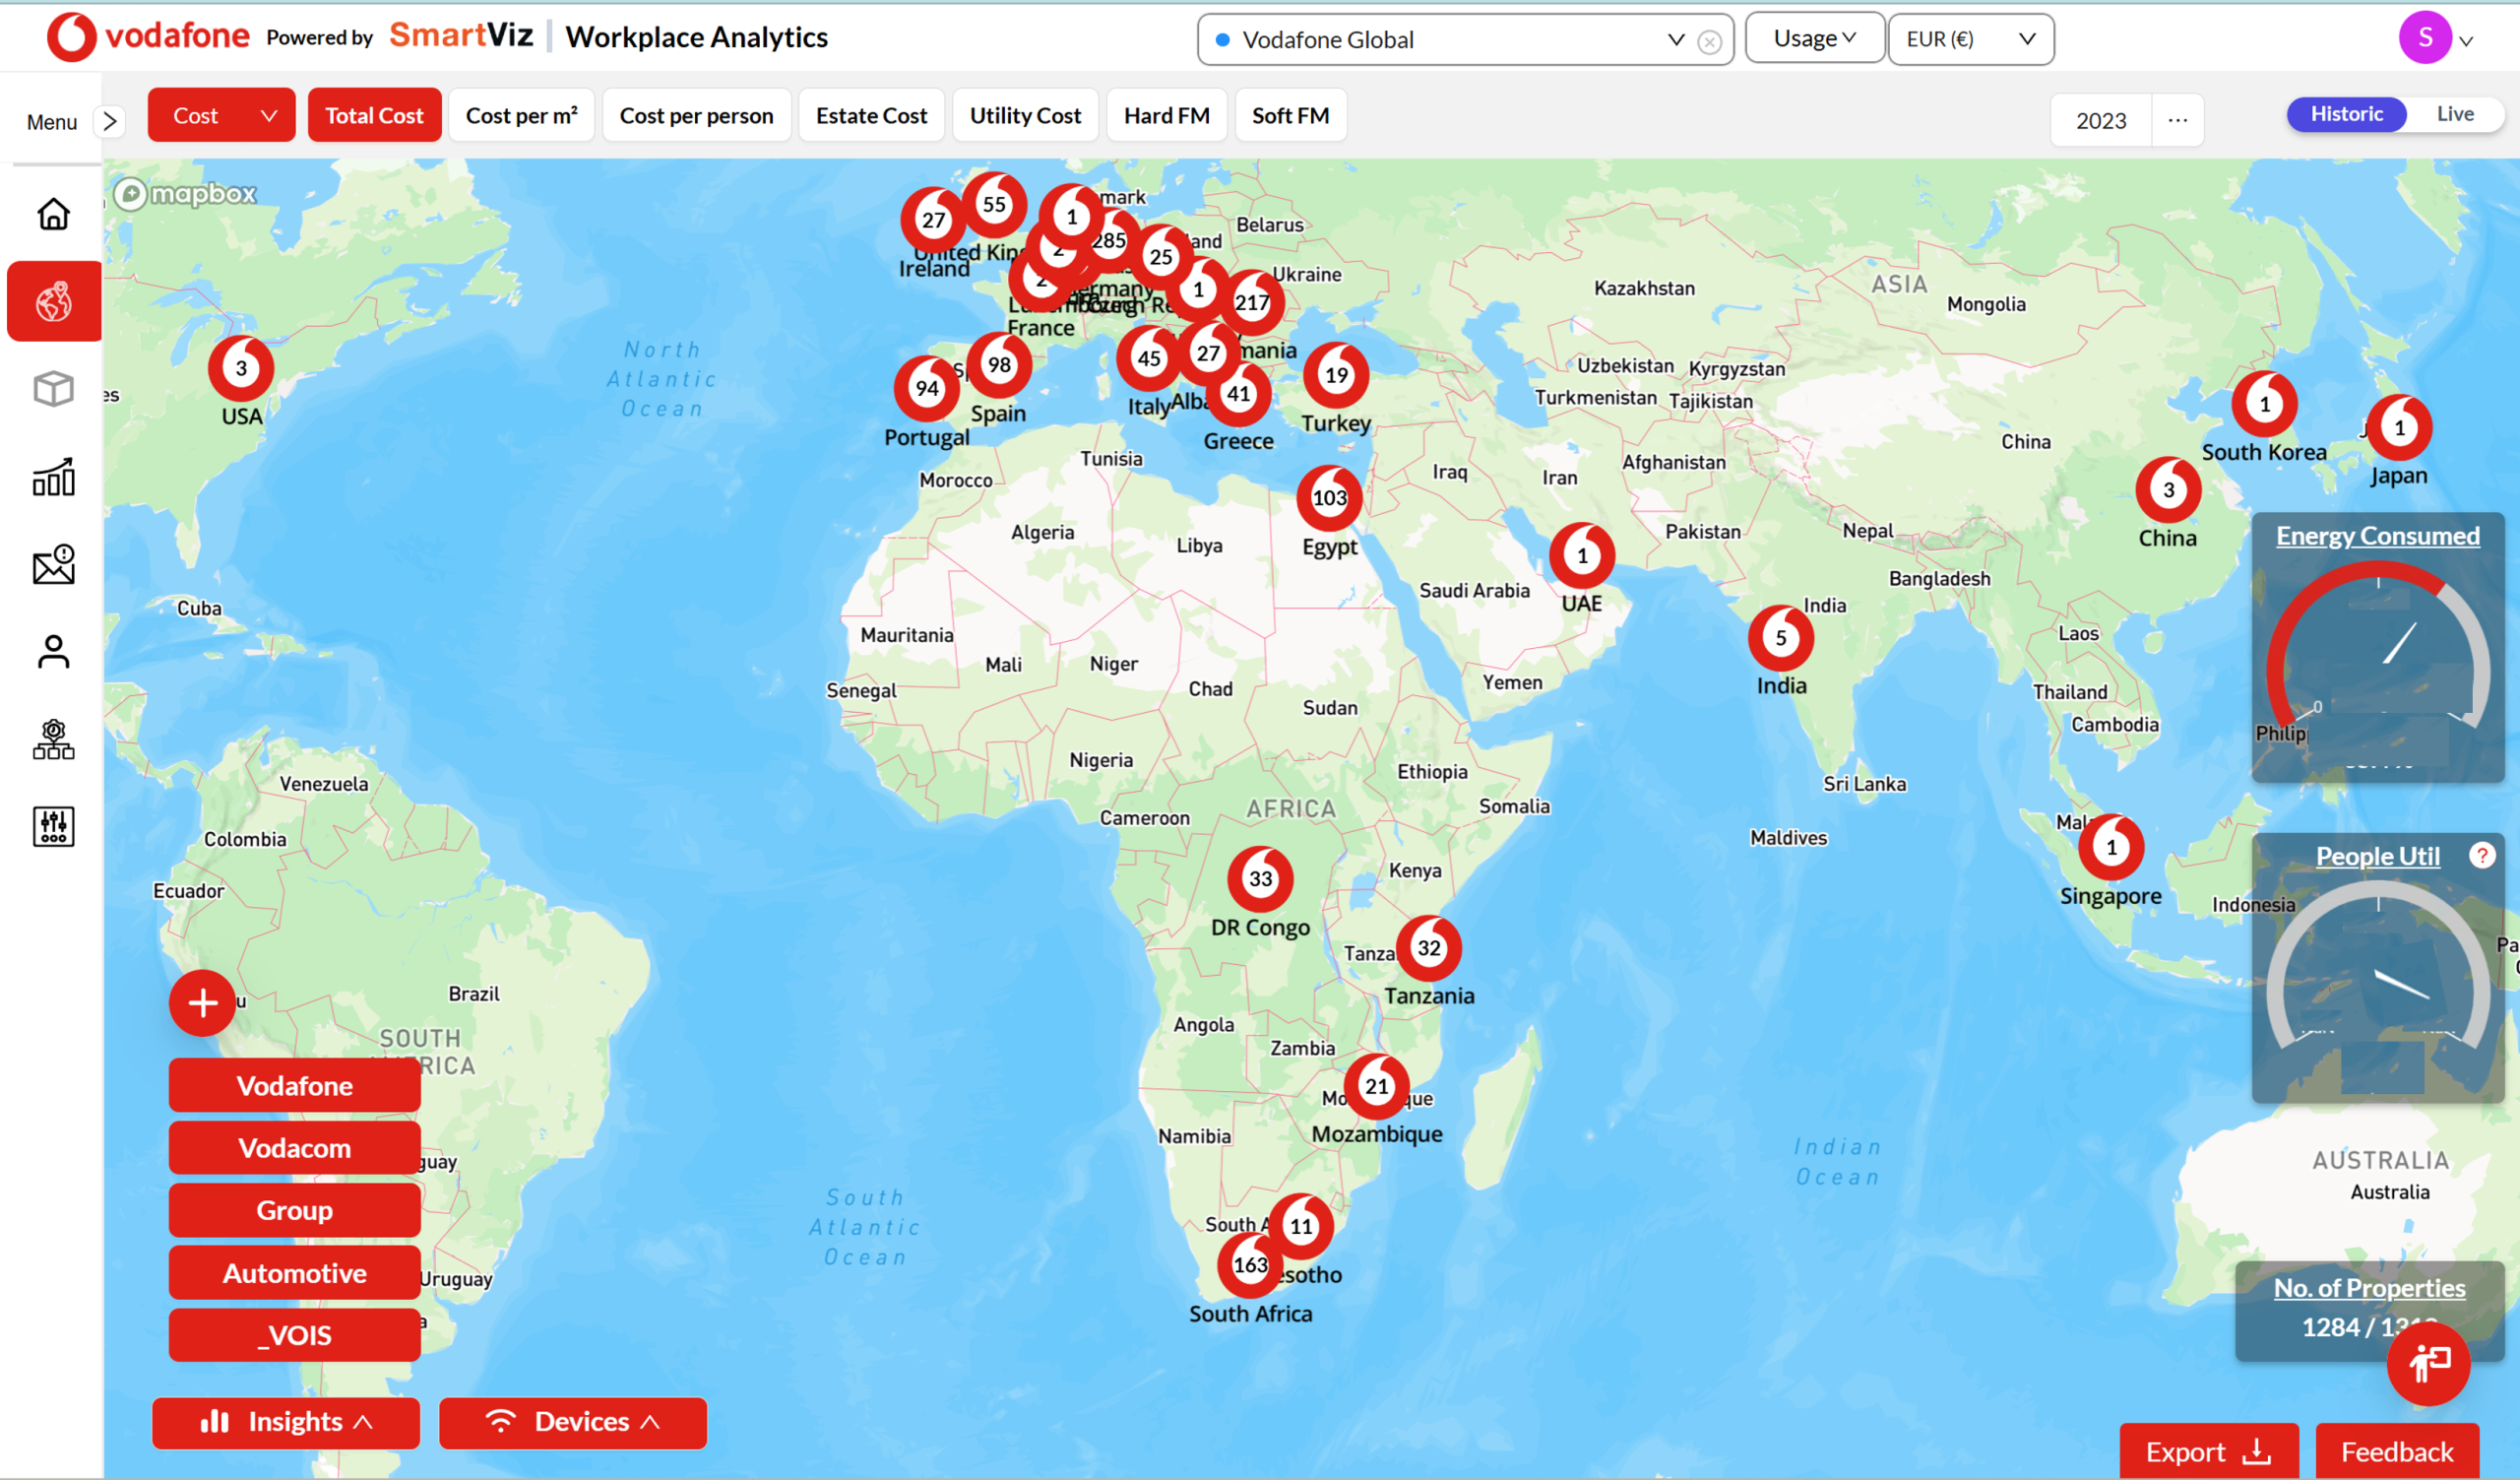Expand the Devices panel
The image size is (2520, 1480).
tap(572, 1422)
